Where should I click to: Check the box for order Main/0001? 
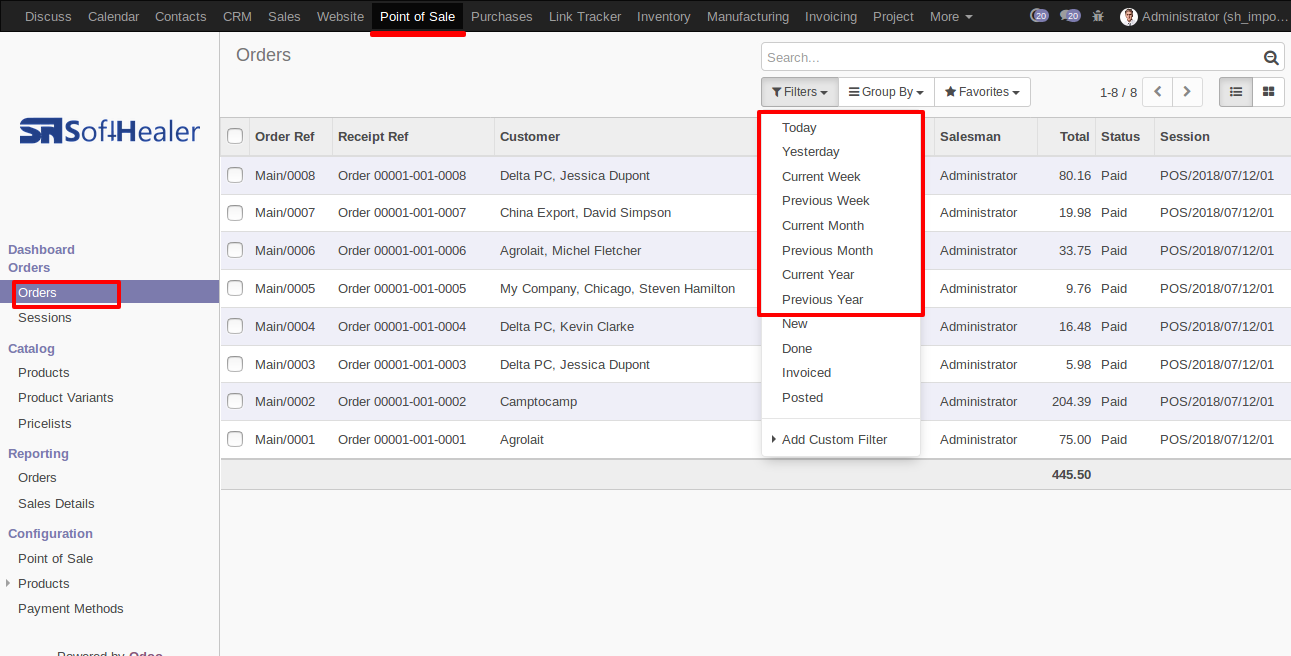(x=235, y=439)
